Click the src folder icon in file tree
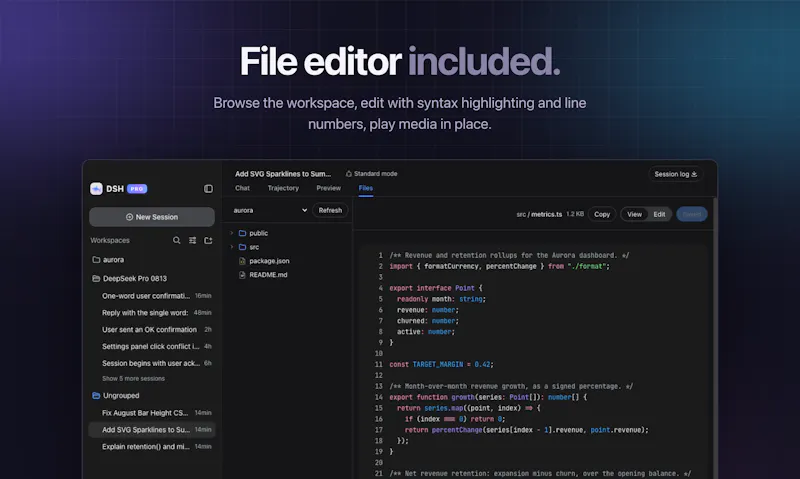Screen dimensions: 800x479 tap(242, 247)
